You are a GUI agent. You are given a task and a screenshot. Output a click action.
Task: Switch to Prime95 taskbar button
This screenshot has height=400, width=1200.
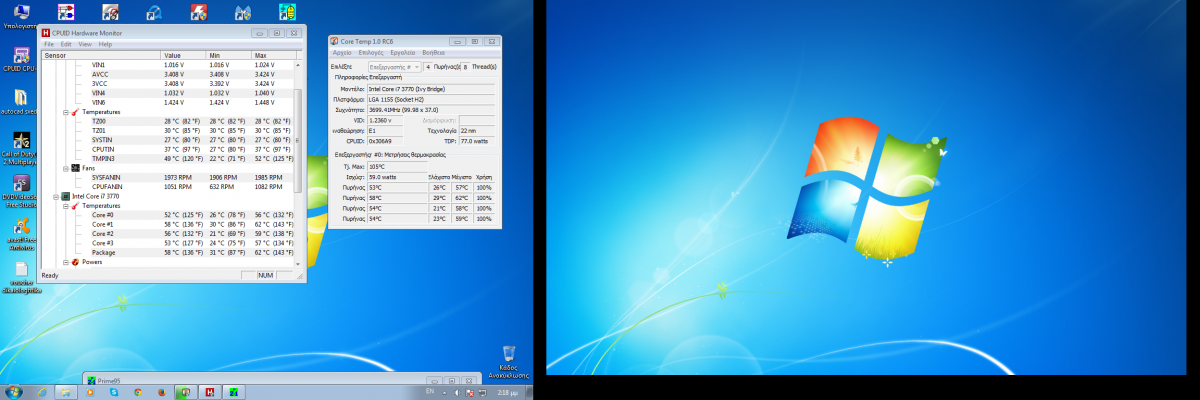tap(233, 391)
